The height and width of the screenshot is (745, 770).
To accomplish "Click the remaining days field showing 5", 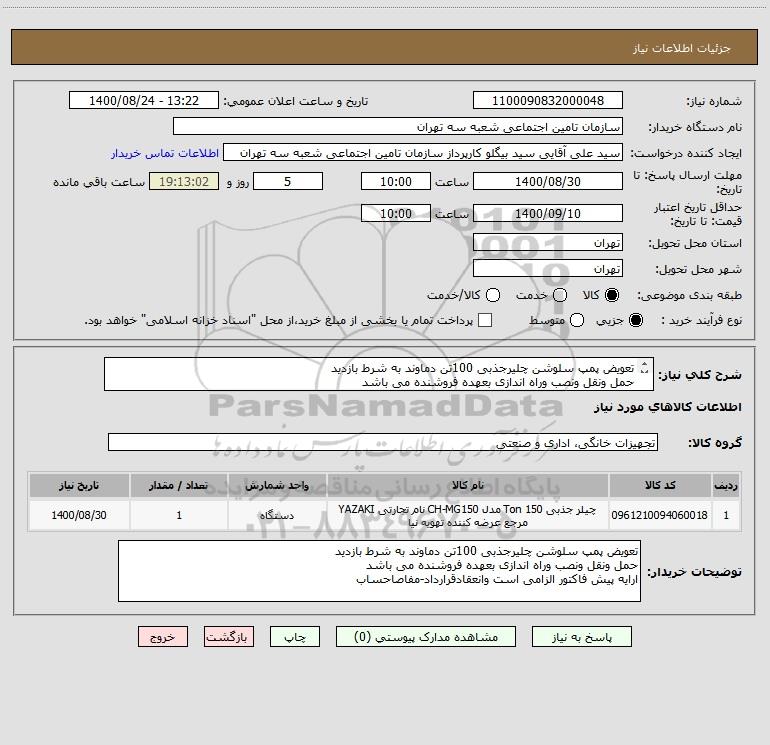I will pyautogui.click(x=288, y=181).
